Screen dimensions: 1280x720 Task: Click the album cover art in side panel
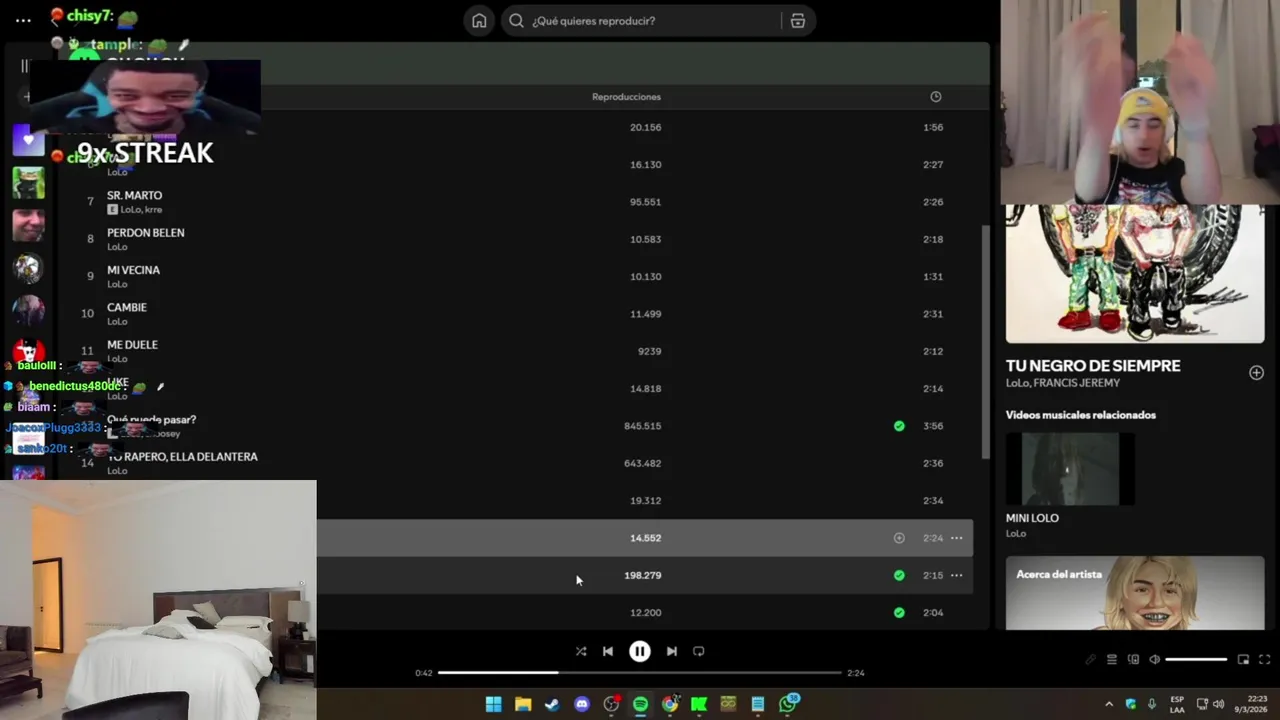pyautogui.click(x=1135, y=274)
